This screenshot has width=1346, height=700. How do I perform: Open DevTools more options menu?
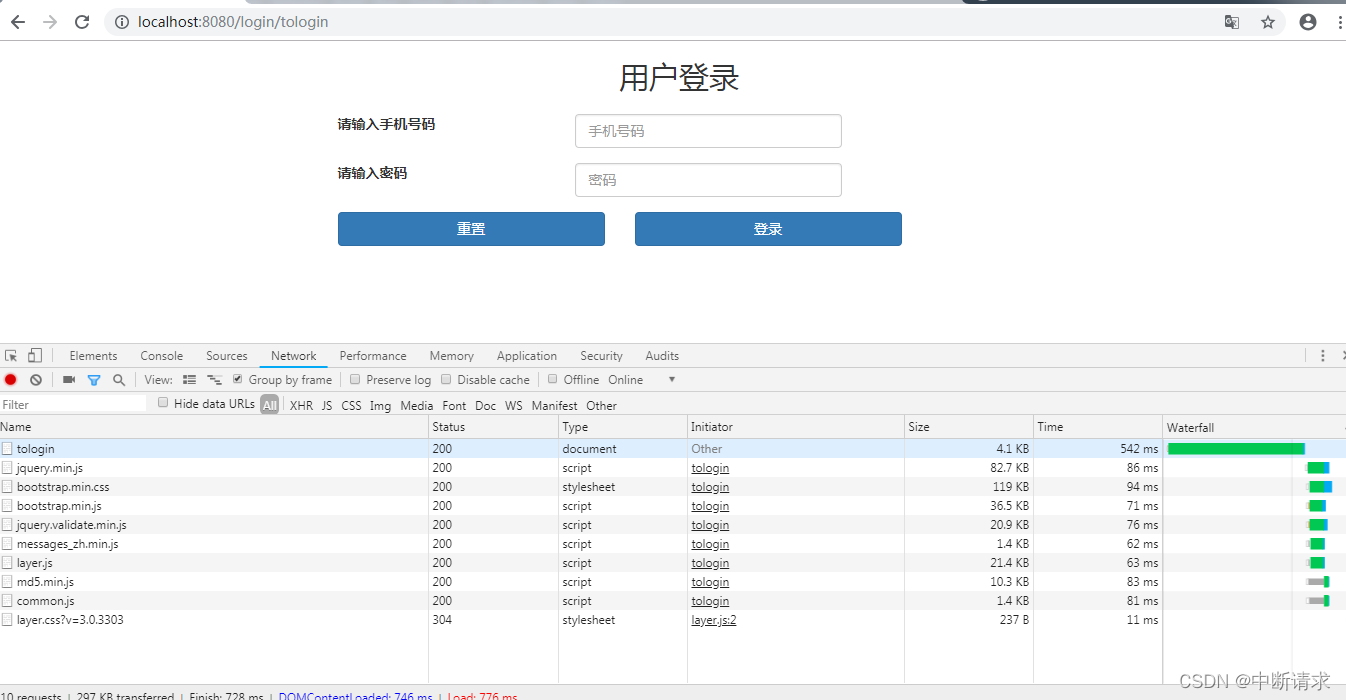pos(1322,355)
